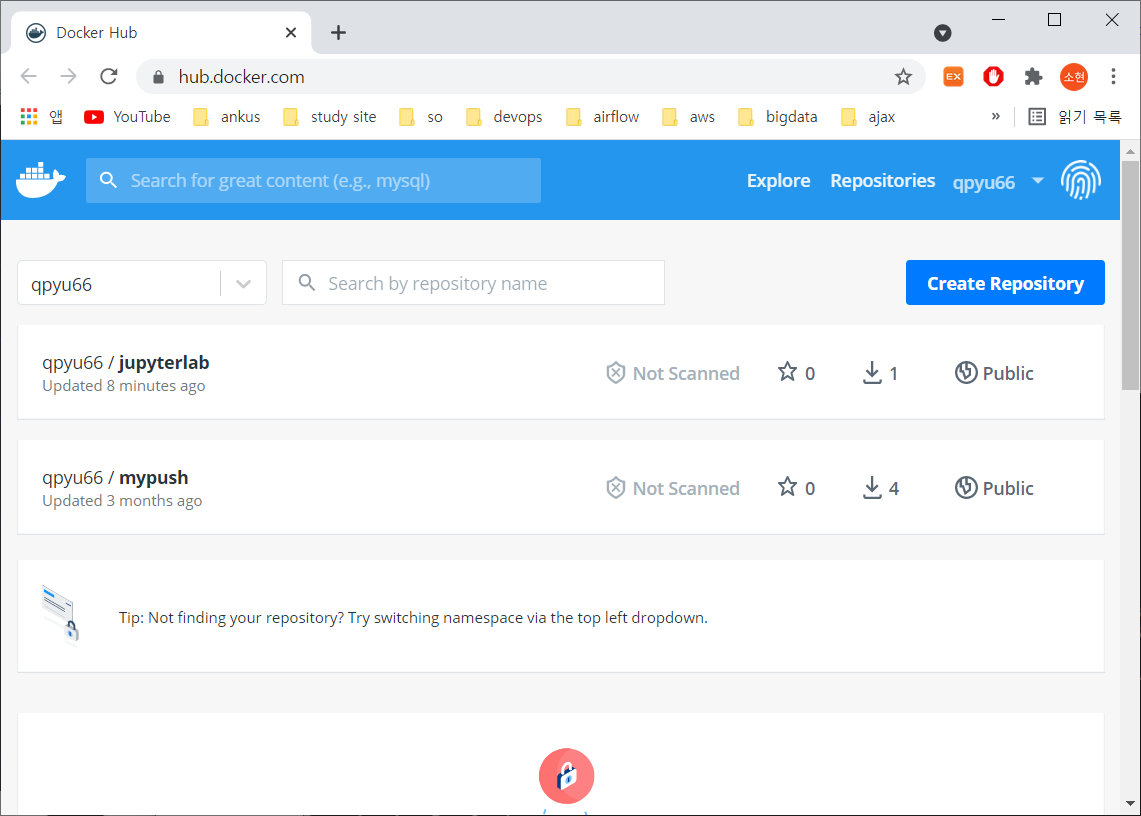The width and height of the screenshot is (1141, 816).
Task: Open the reading list icon
Action: 1037,116
